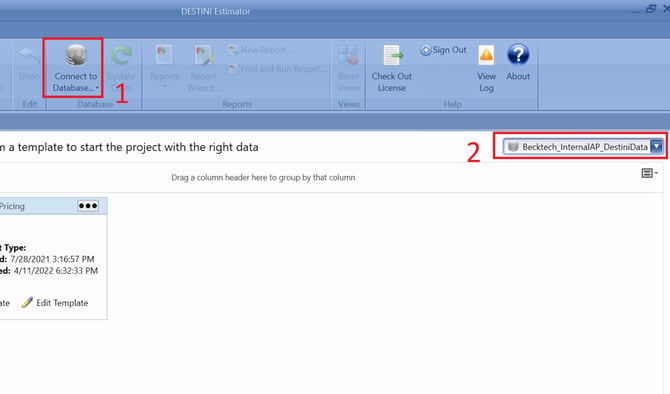Image resolution: width=670 pixels, height=394 pixels.
Task: Click the Update Costs refresh icon
Action: click(x=121, y=56)
